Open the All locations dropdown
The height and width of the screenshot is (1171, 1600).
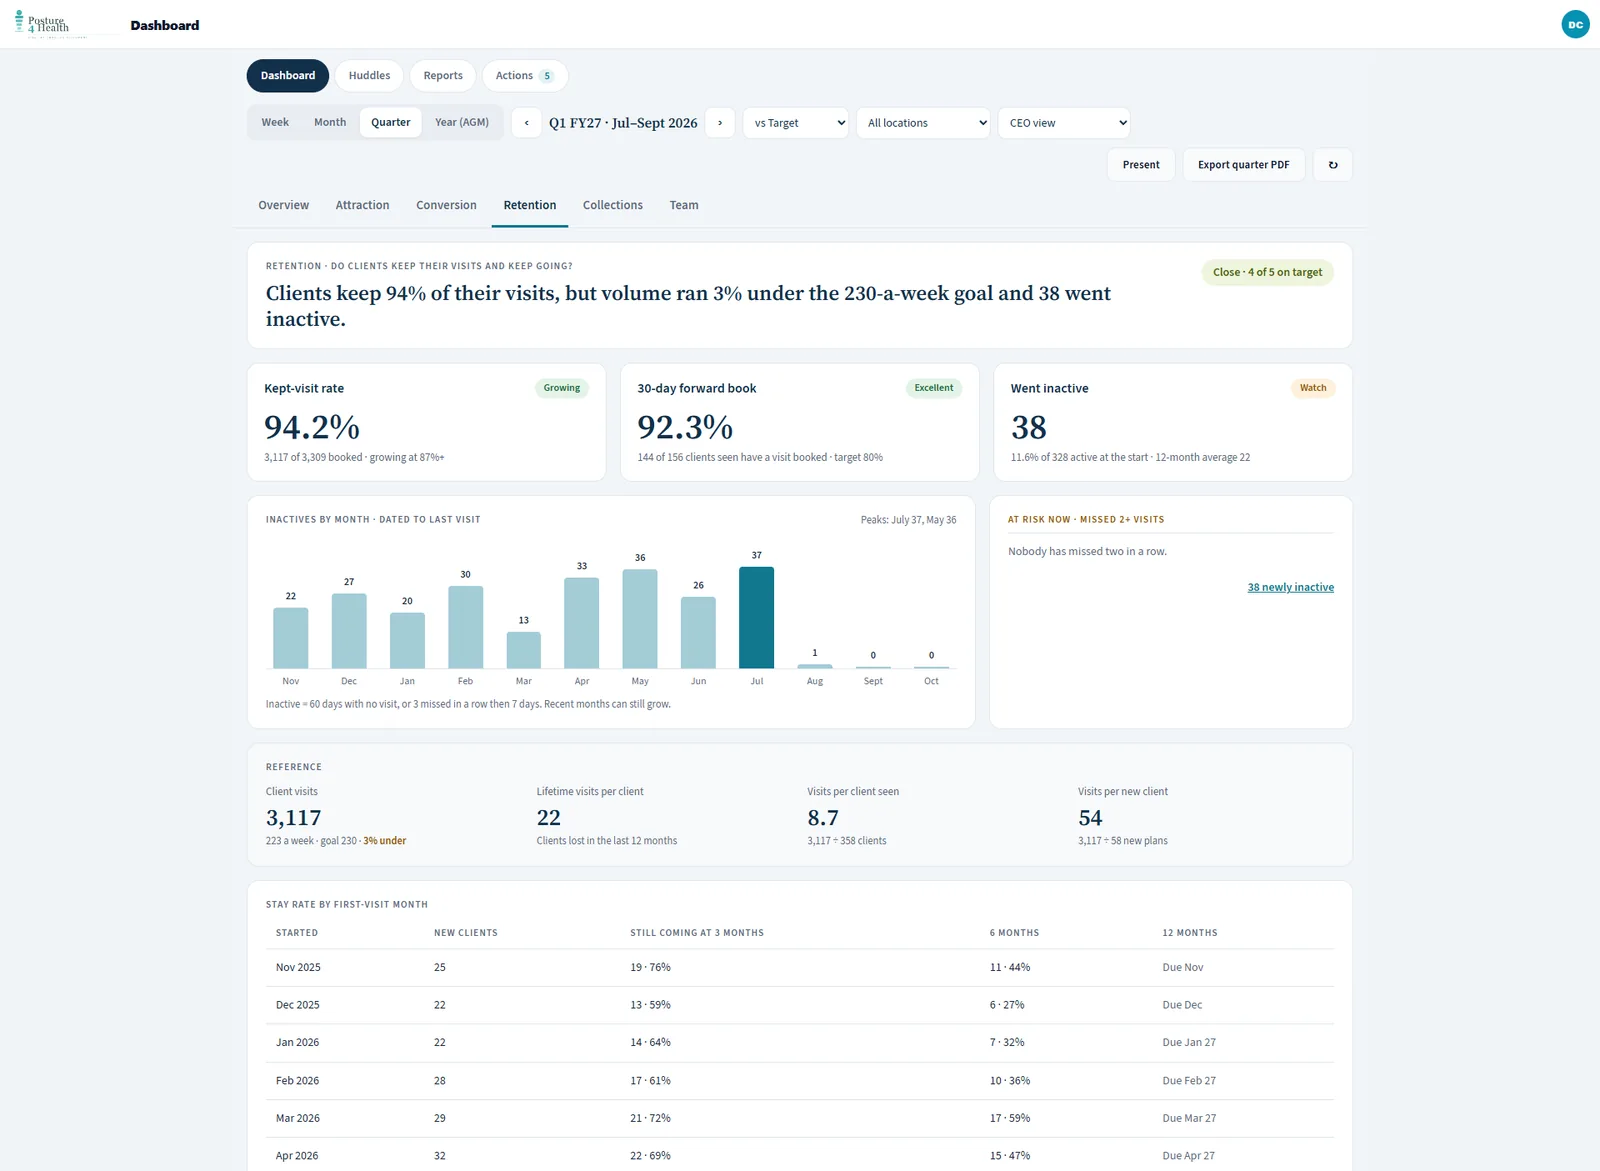[923, 123]
